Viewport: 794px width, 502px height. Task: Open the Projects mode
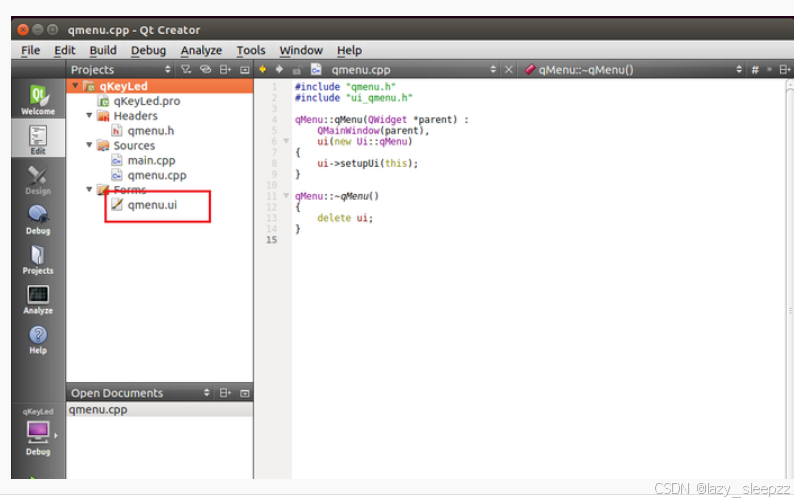pos(38,259)
